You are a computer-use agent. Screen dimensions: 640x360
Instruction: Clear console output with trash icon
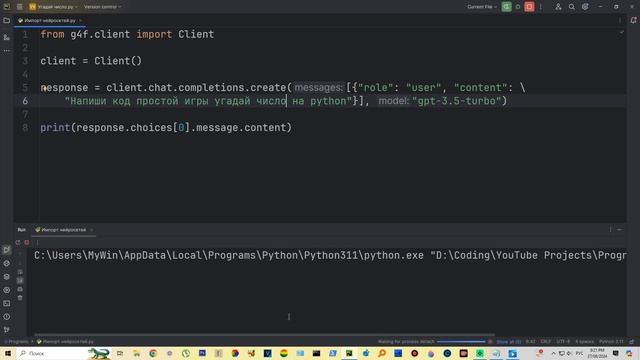(x=20, y=298)
